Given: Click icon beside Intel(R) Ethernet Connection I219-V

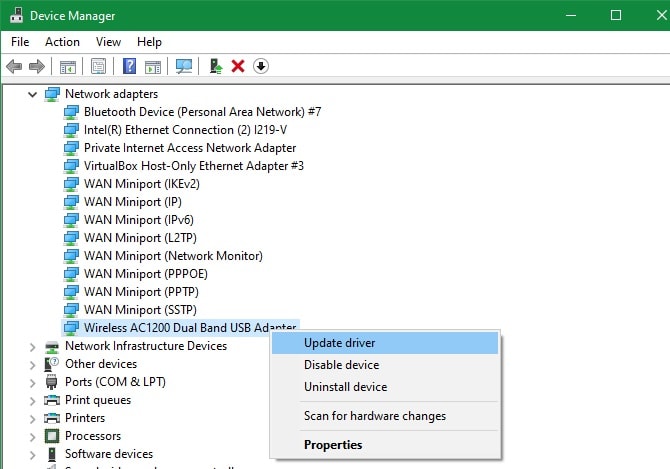Looking at the screenshot, I should (71, 130).
